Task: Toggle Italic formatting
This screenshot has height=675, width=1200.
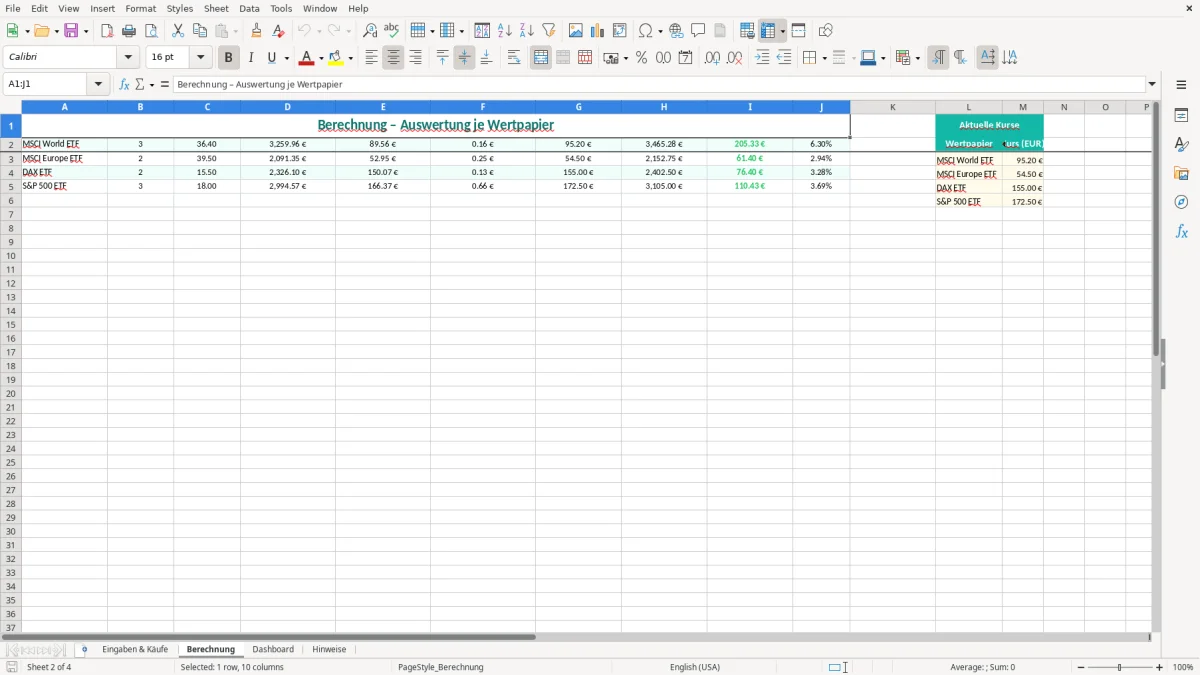Action: 250,58
